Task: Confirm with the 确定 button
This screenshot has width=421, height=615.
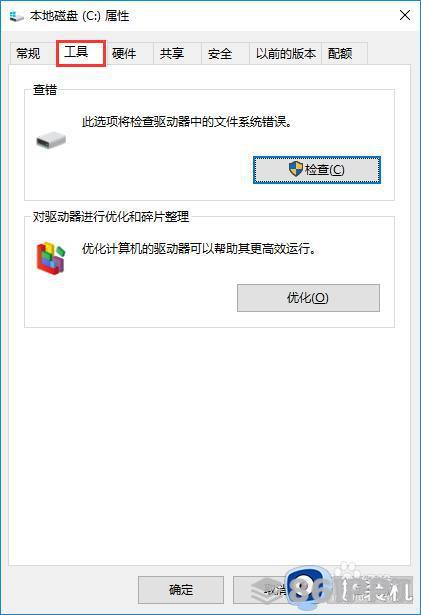Action: (181, 590)
